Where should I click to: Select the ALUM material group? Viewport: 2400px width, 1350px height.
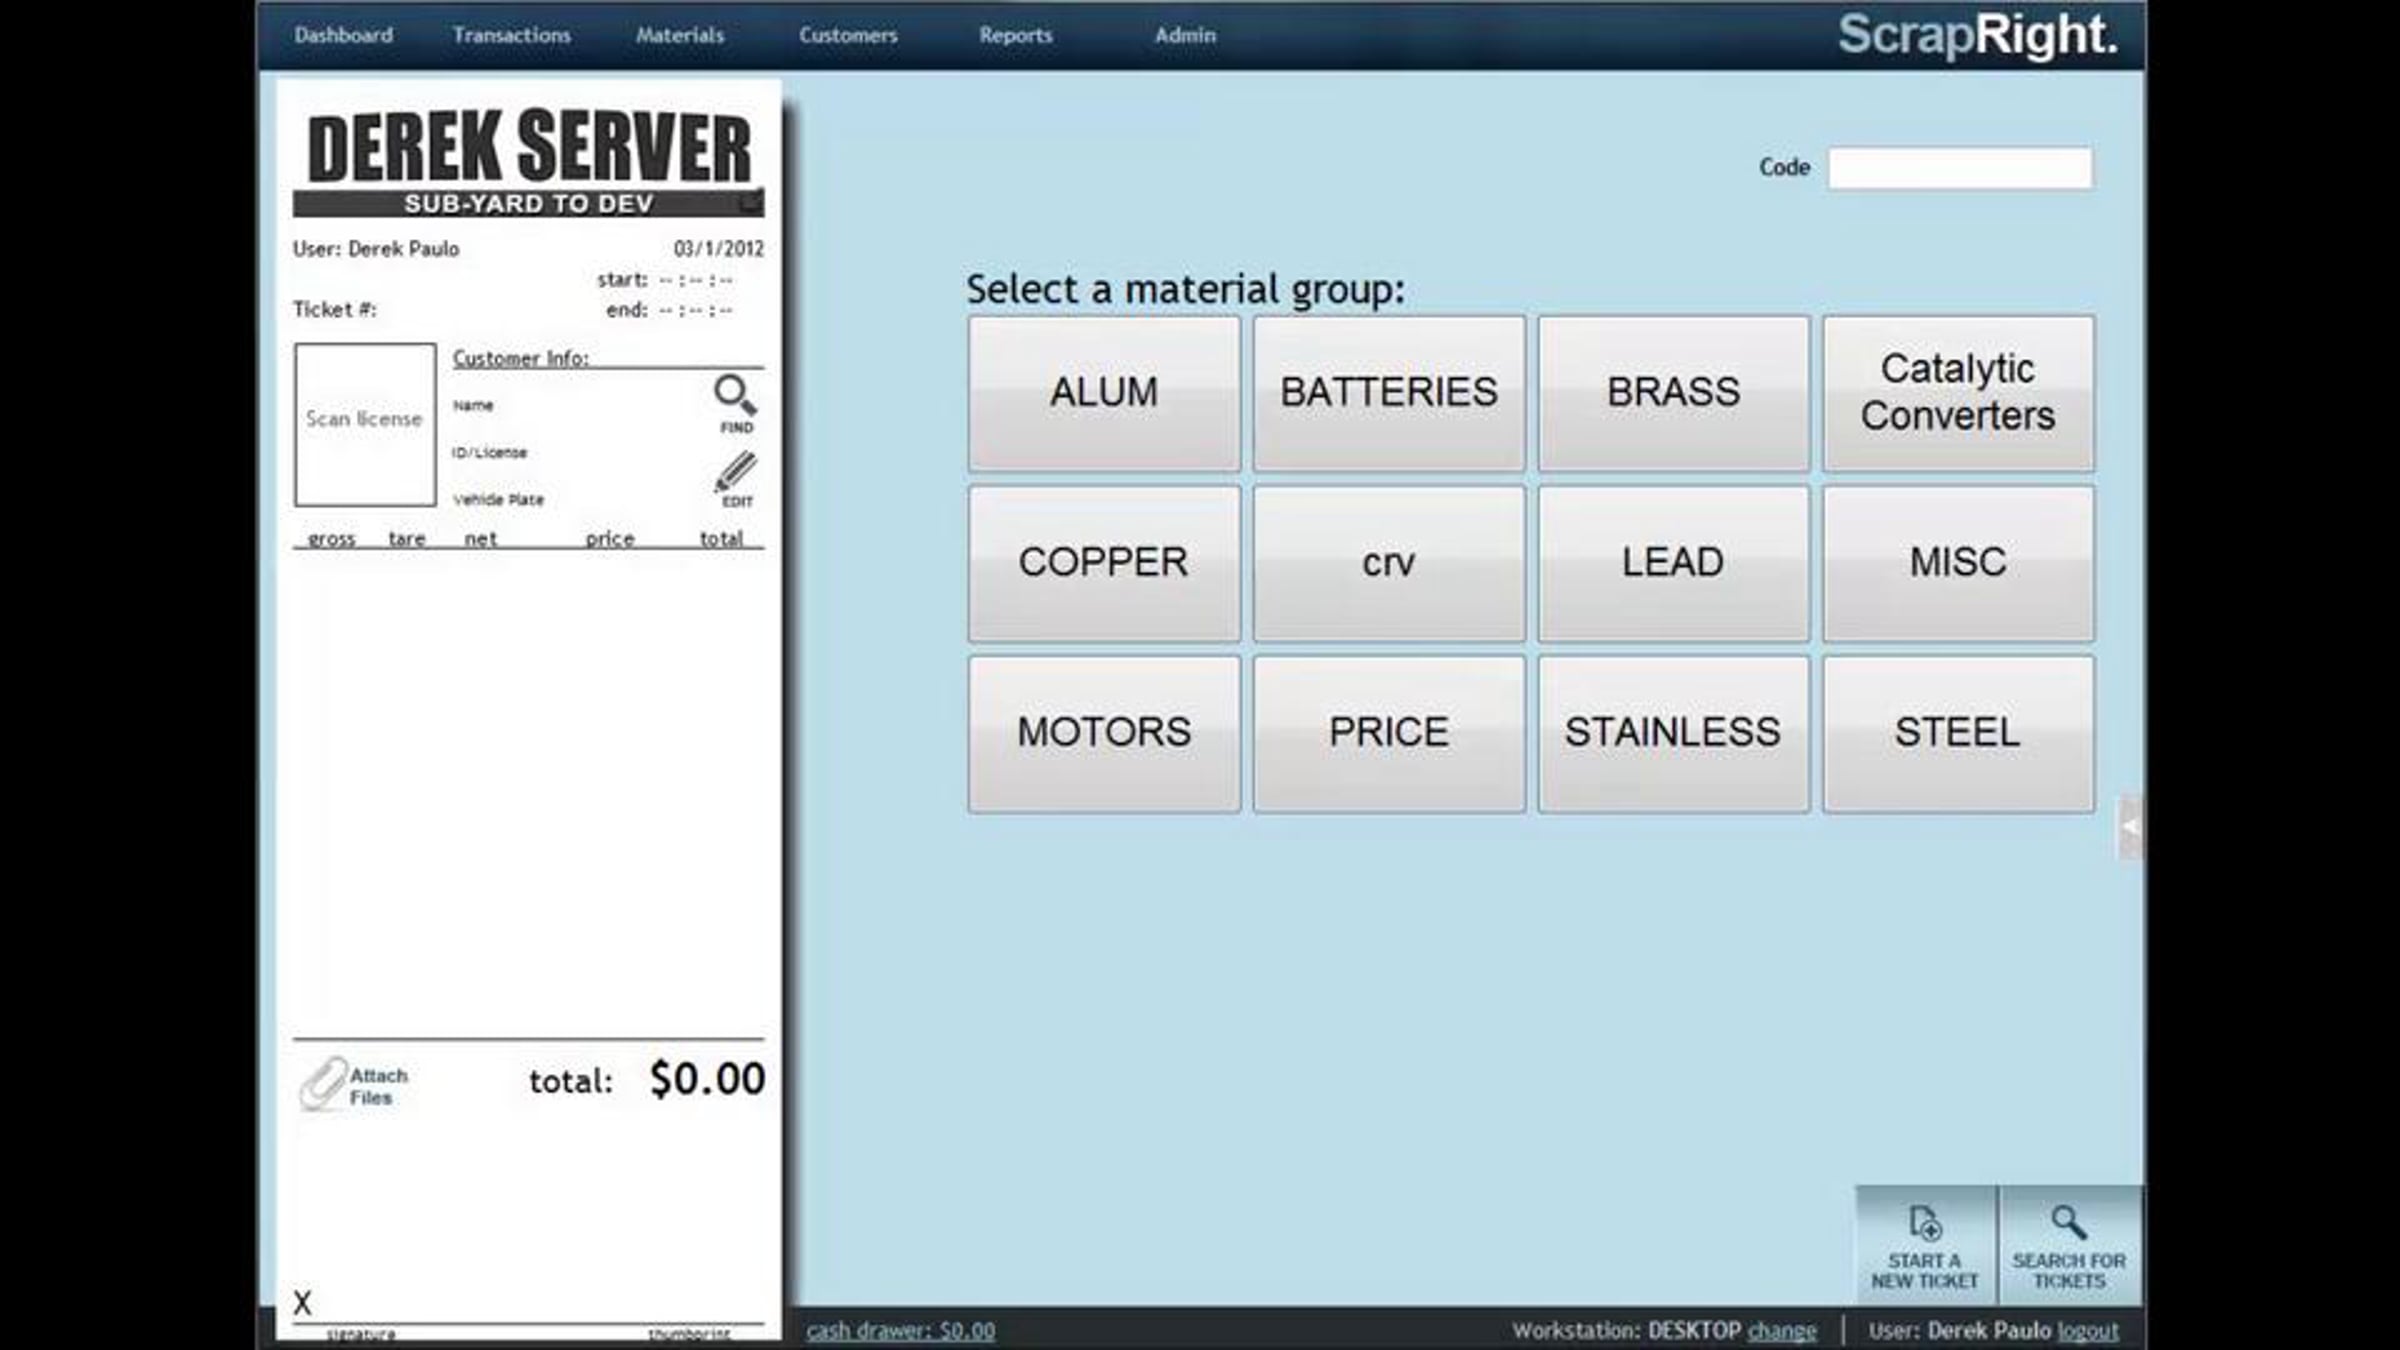pyautogui.click(x=1104, y=393)
